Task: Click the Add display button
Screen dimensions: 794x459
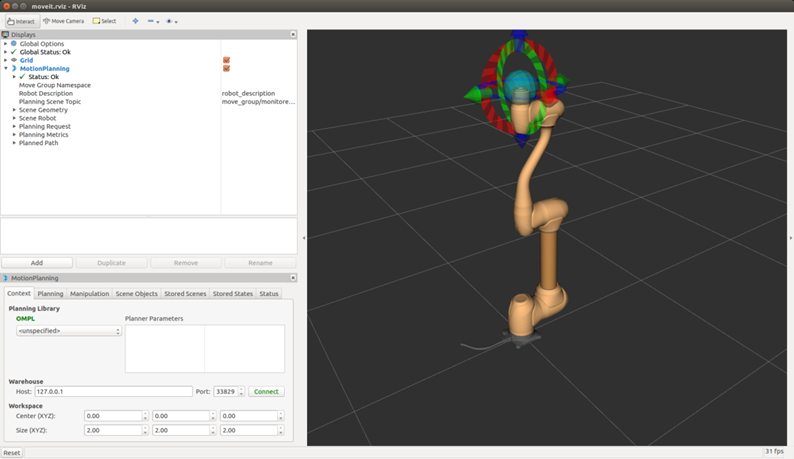Action: (x=37, y=263)
